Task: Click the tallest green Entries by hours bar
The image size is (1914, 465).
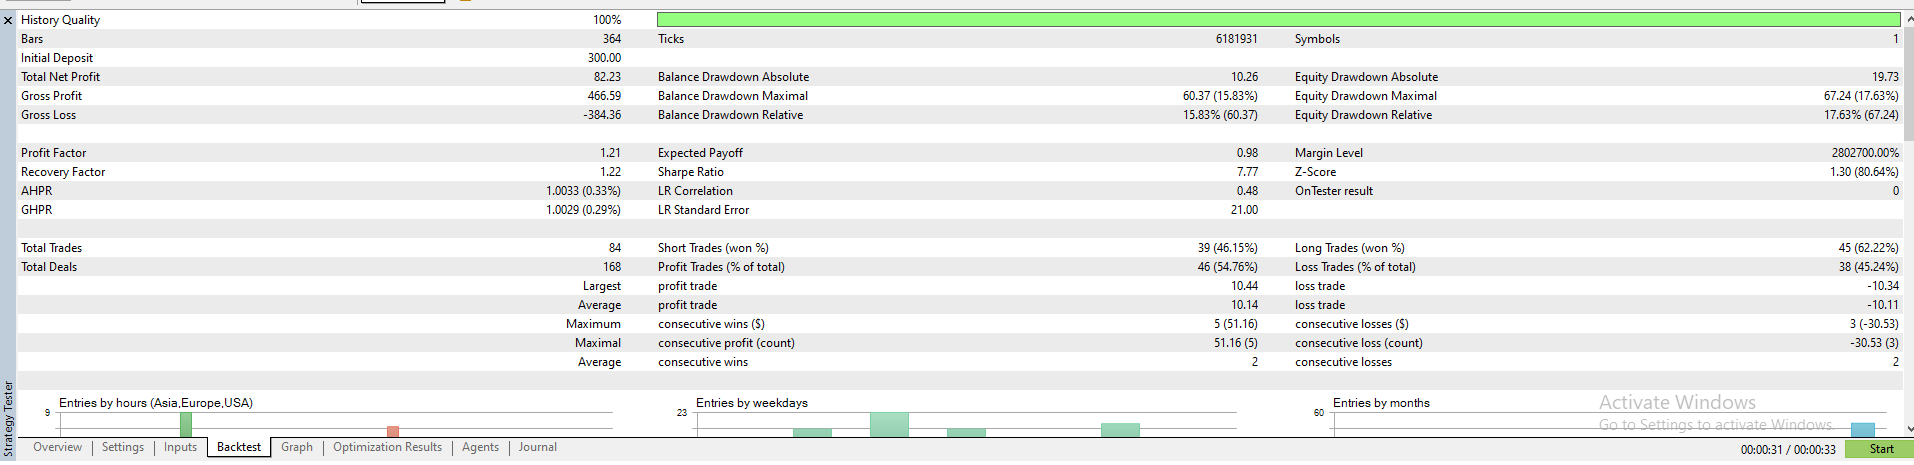Action: coord(186,424)
